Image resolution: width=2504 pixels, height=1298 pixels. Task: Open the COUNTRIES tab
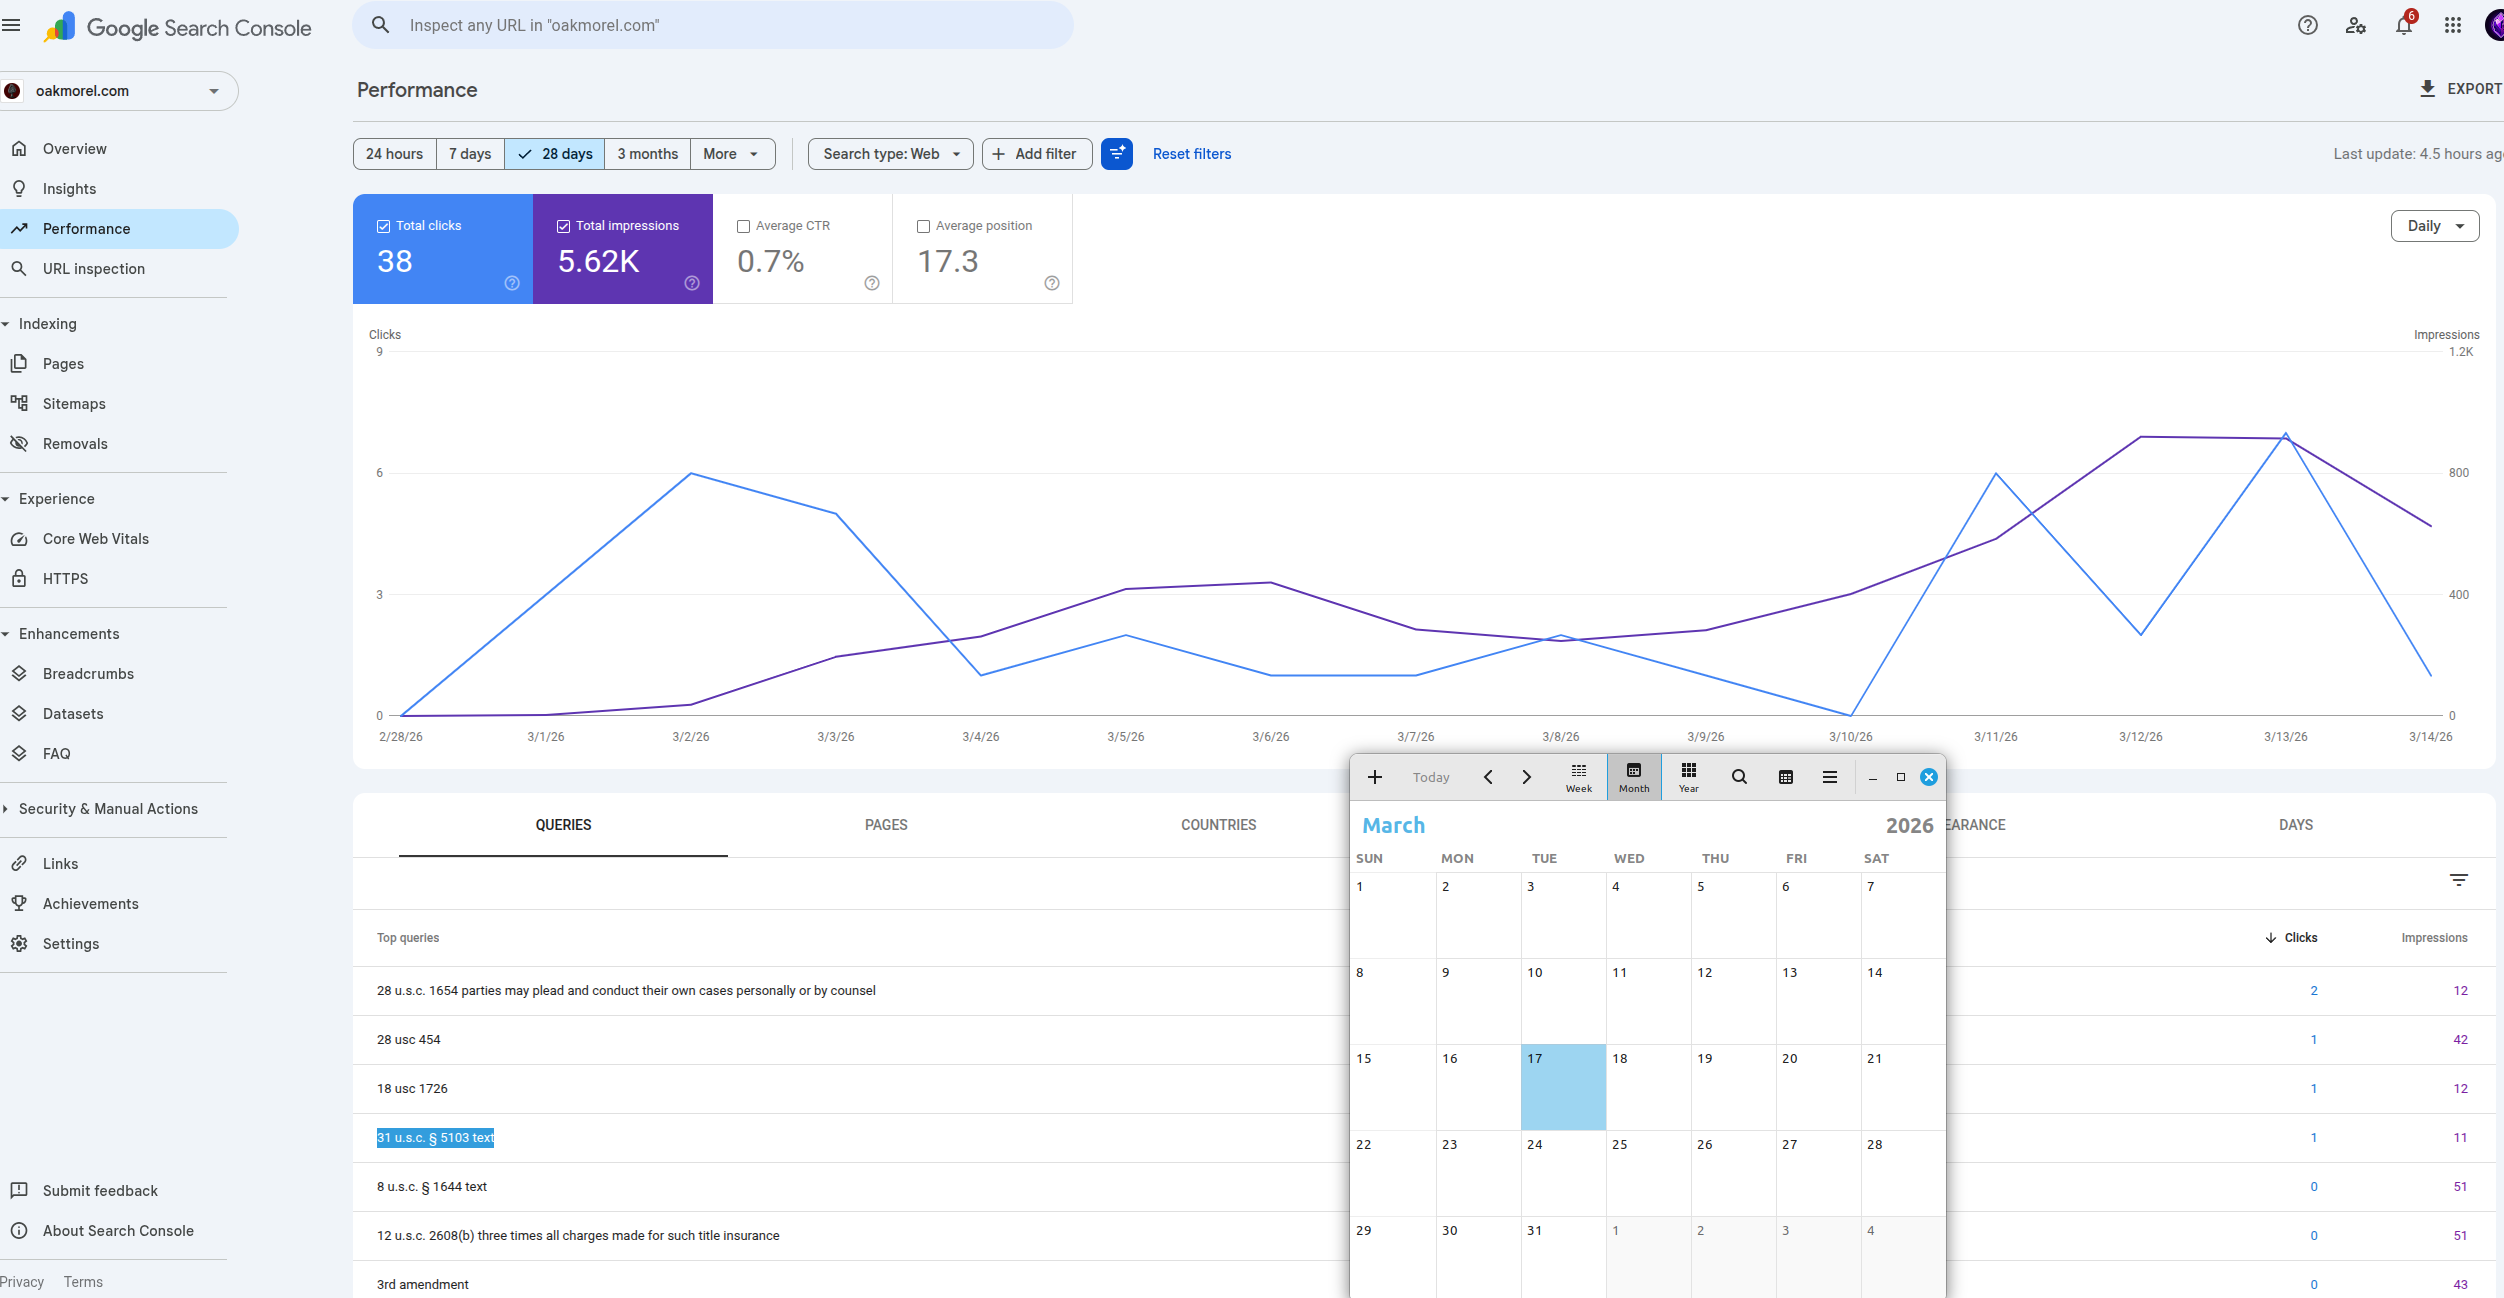click(1218, 825)
